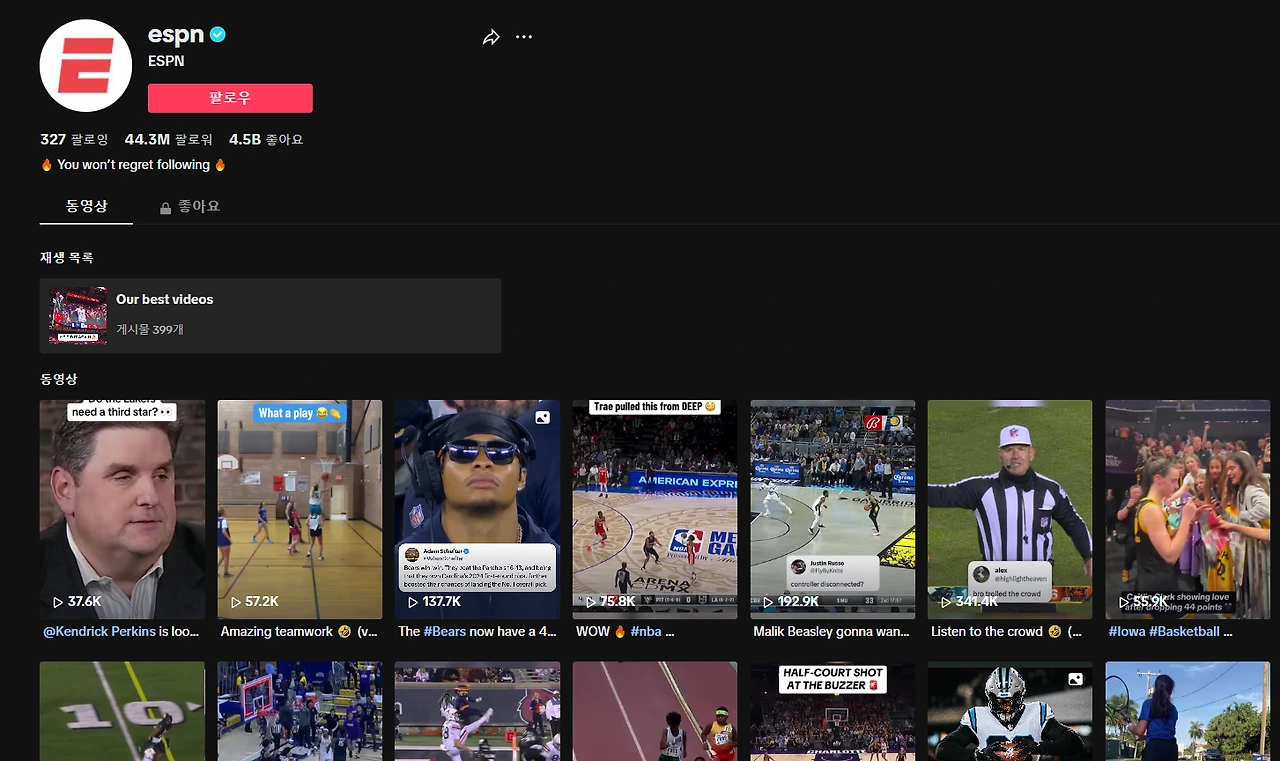This screenshot has width=1280, height=761.
Task: Click the play icon showing 192.9K views
Action: click(768, 602)
